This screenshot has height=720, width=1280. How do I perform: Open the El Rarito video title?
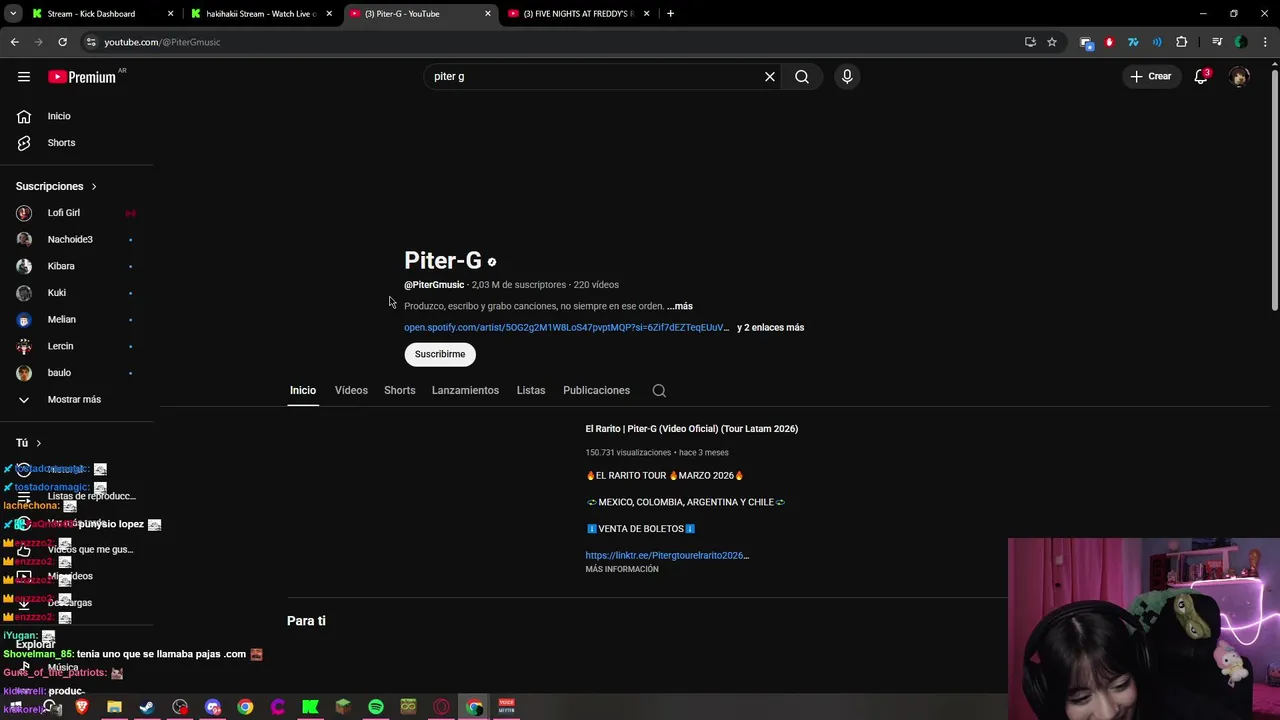[691, 429]
